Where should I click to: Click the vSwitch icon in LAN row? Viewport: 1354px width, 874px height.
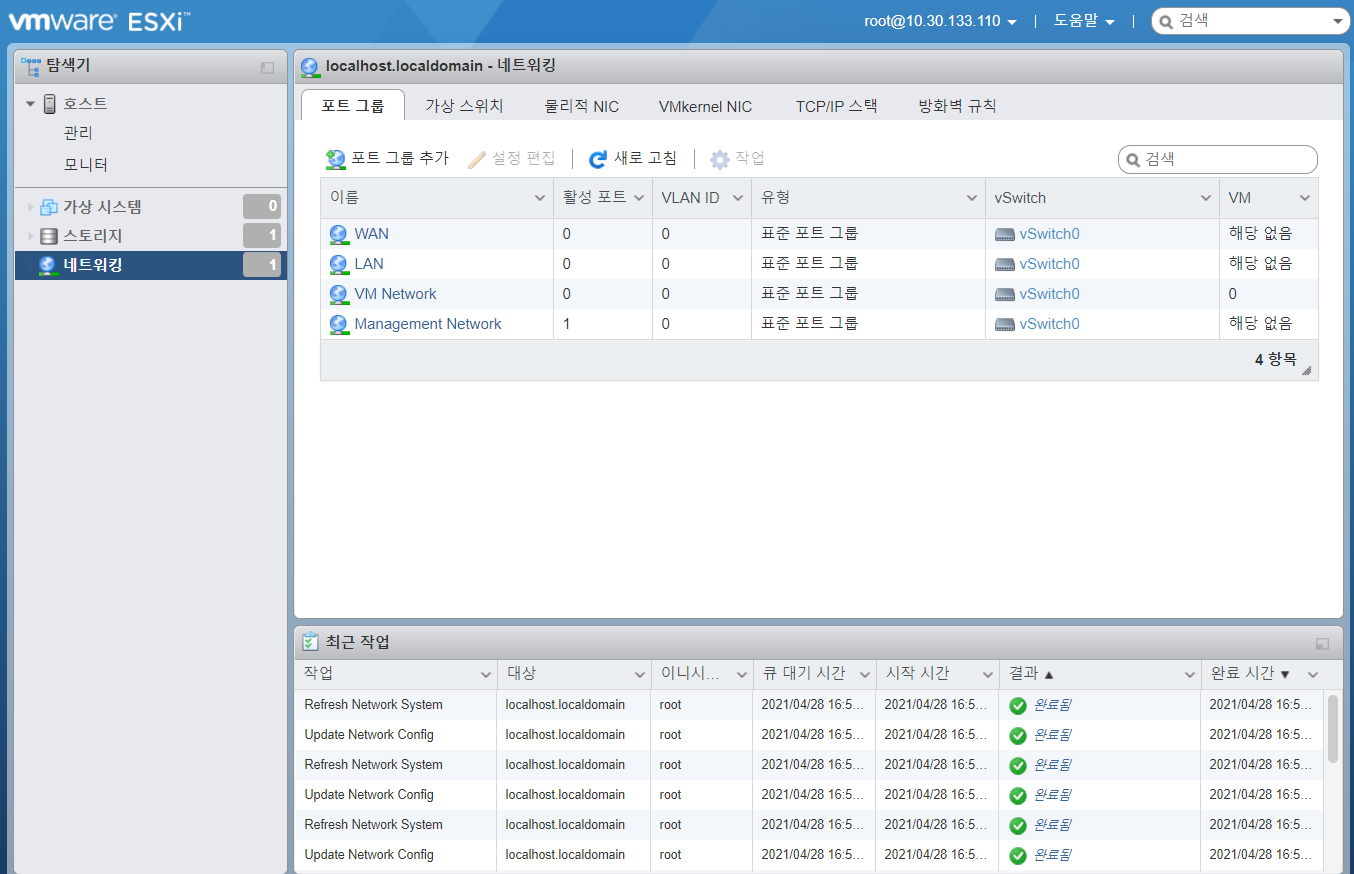(1005, 265)
